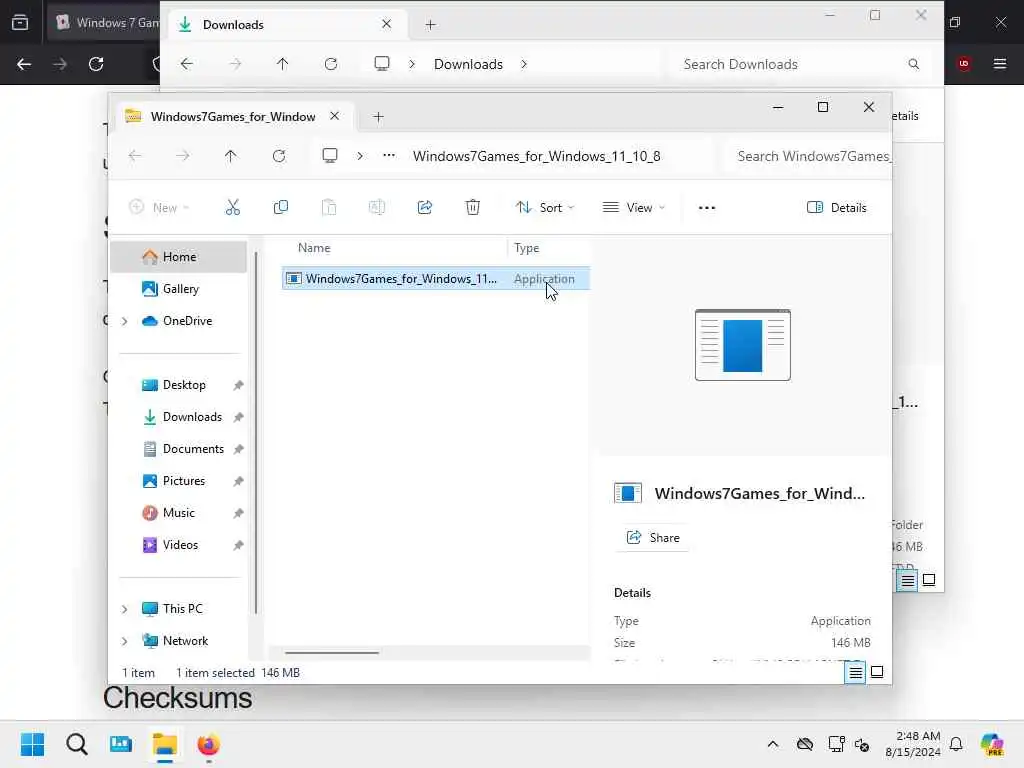Add a new tab in Downloads window
The width and height of the screenshot is (1024, 768).
pos(430,25)
